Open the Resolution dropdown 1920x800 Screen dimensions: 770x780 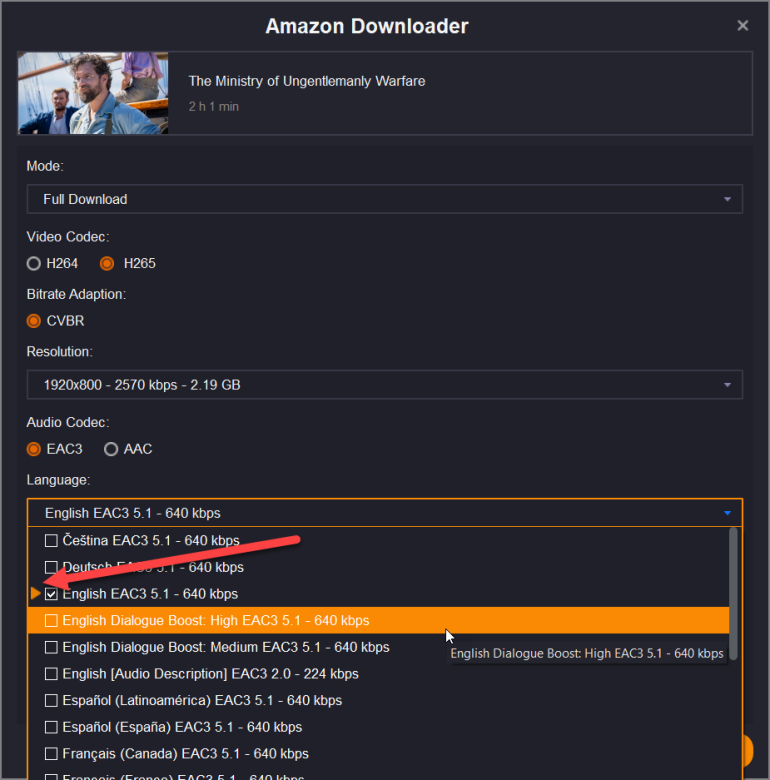[385, 385]
